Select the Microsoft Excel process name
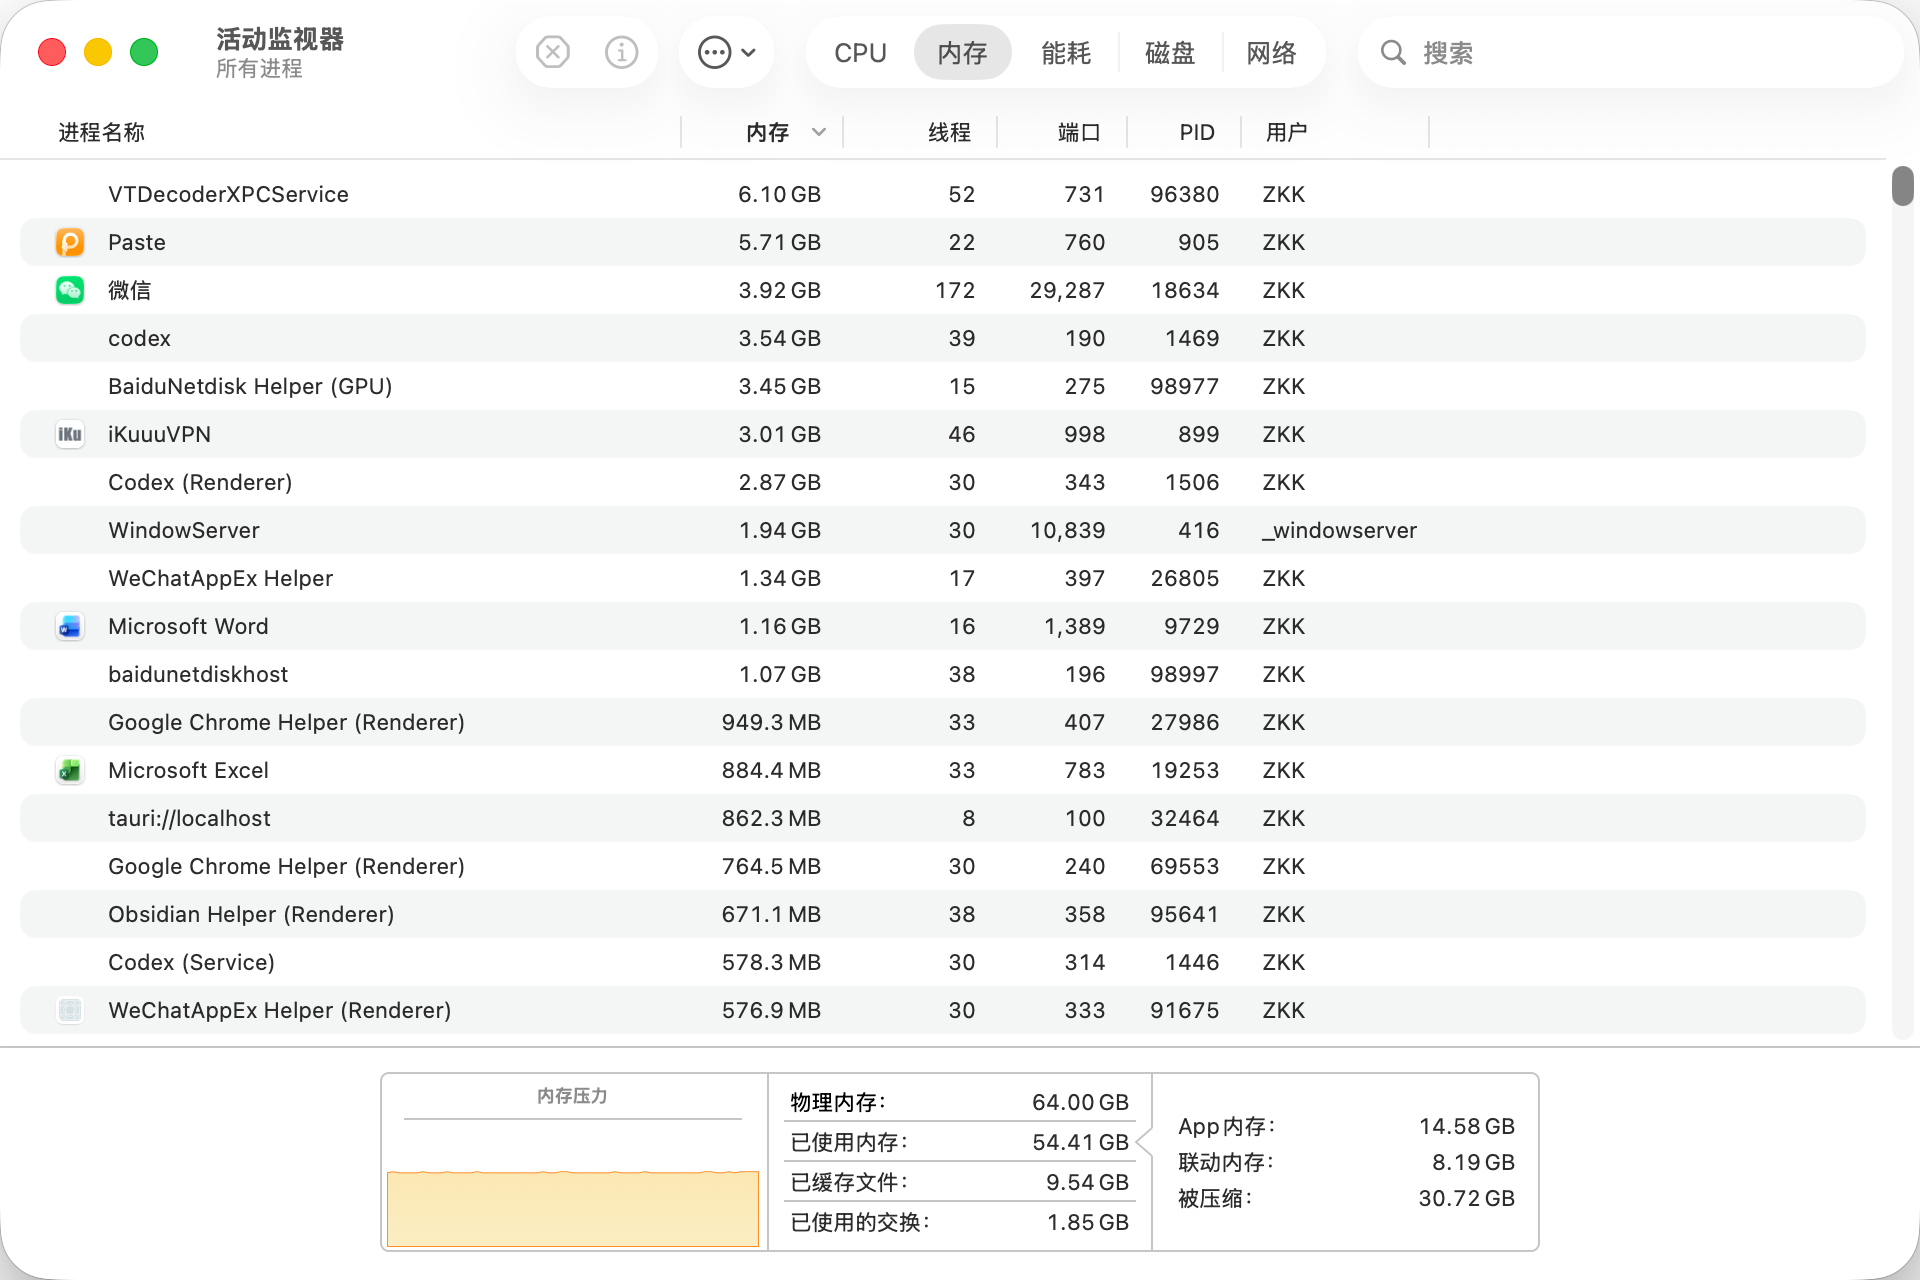1920x1280 pixels. (x=188, y=770)
